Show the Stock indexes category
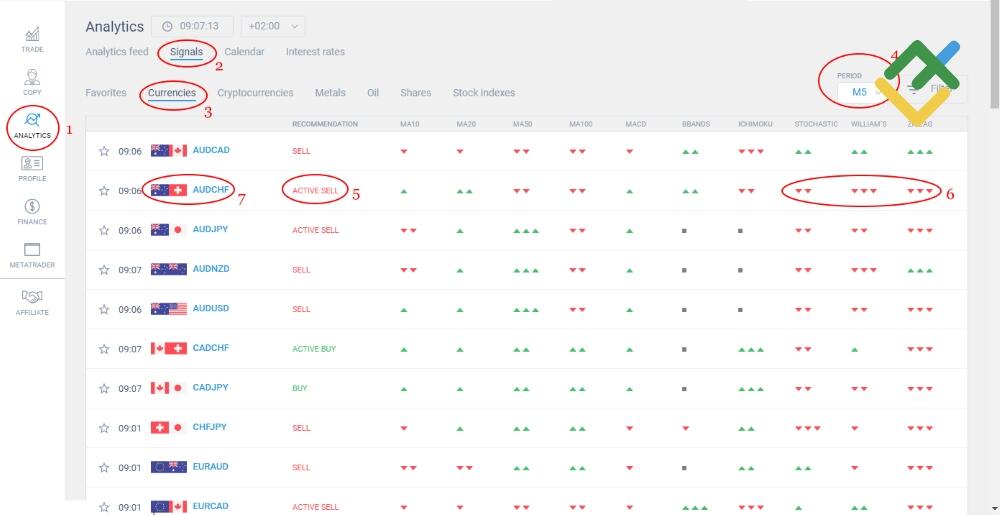The width and height of the screenshot is (1000, 515). pos(484,92)
